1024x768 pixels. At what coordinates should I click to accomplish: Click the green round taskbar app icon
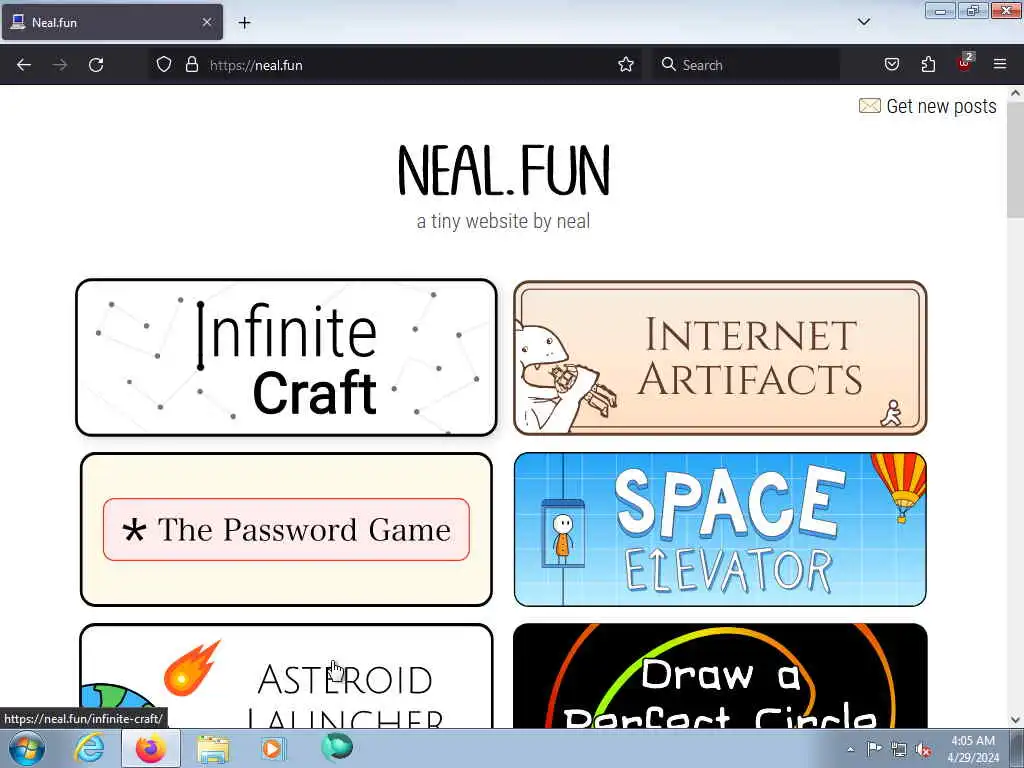pyautogui.click(x=336, y=747)
